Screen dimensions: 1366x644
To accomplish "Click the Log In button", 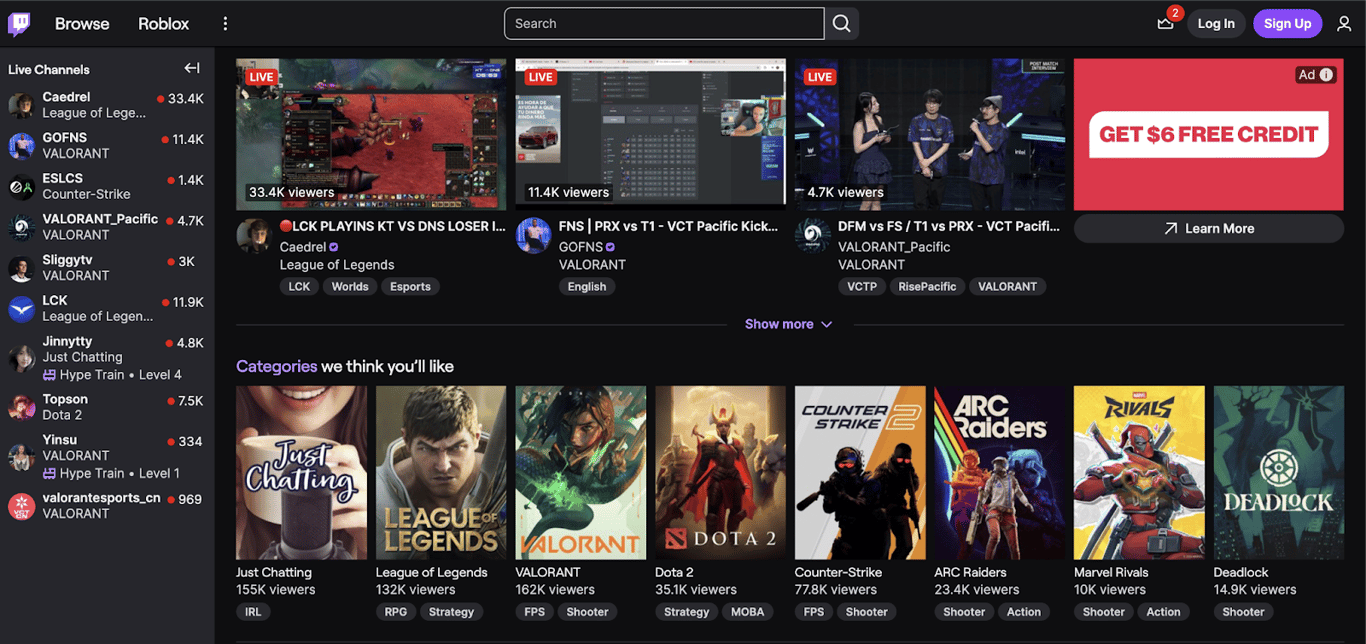I will coord(1216,23).
